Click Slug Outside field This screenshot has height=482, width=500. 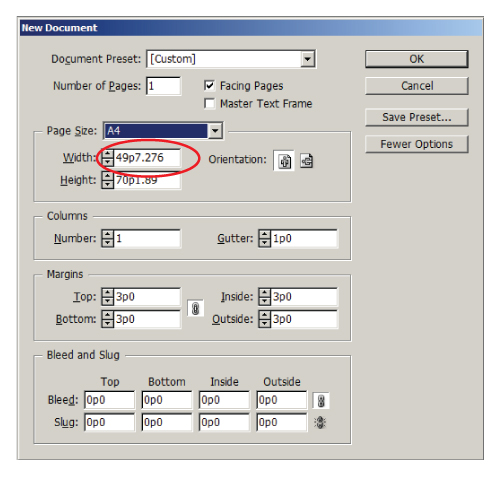[281, 422]
